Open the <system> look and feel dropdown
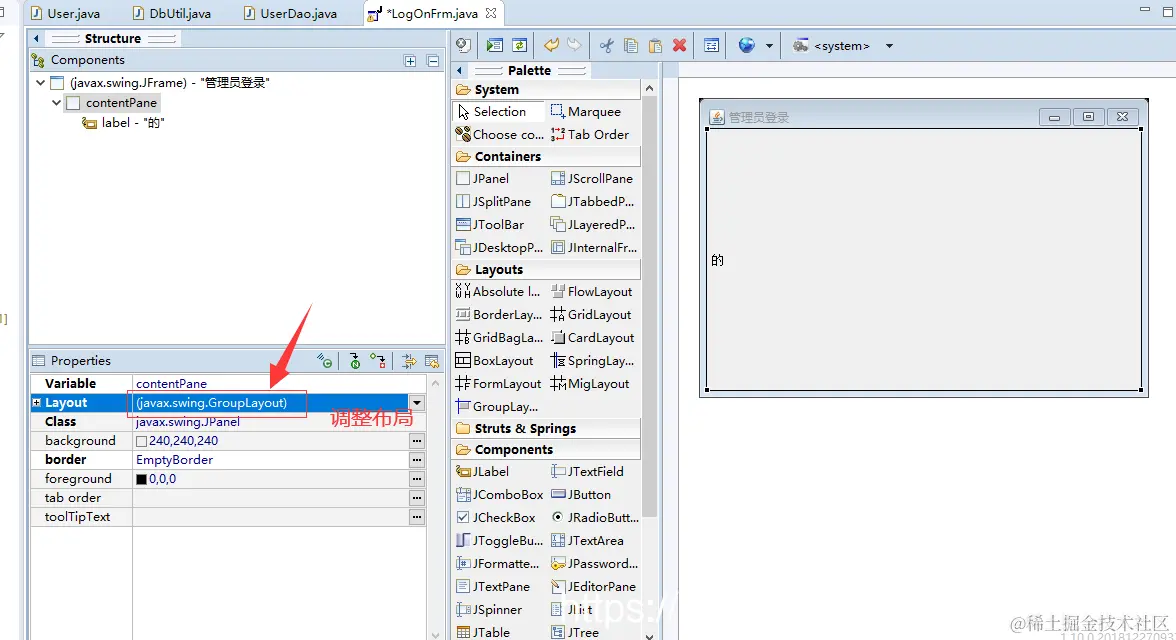Viewport: 1176px width, 640px height. click(x=889, y=46)
